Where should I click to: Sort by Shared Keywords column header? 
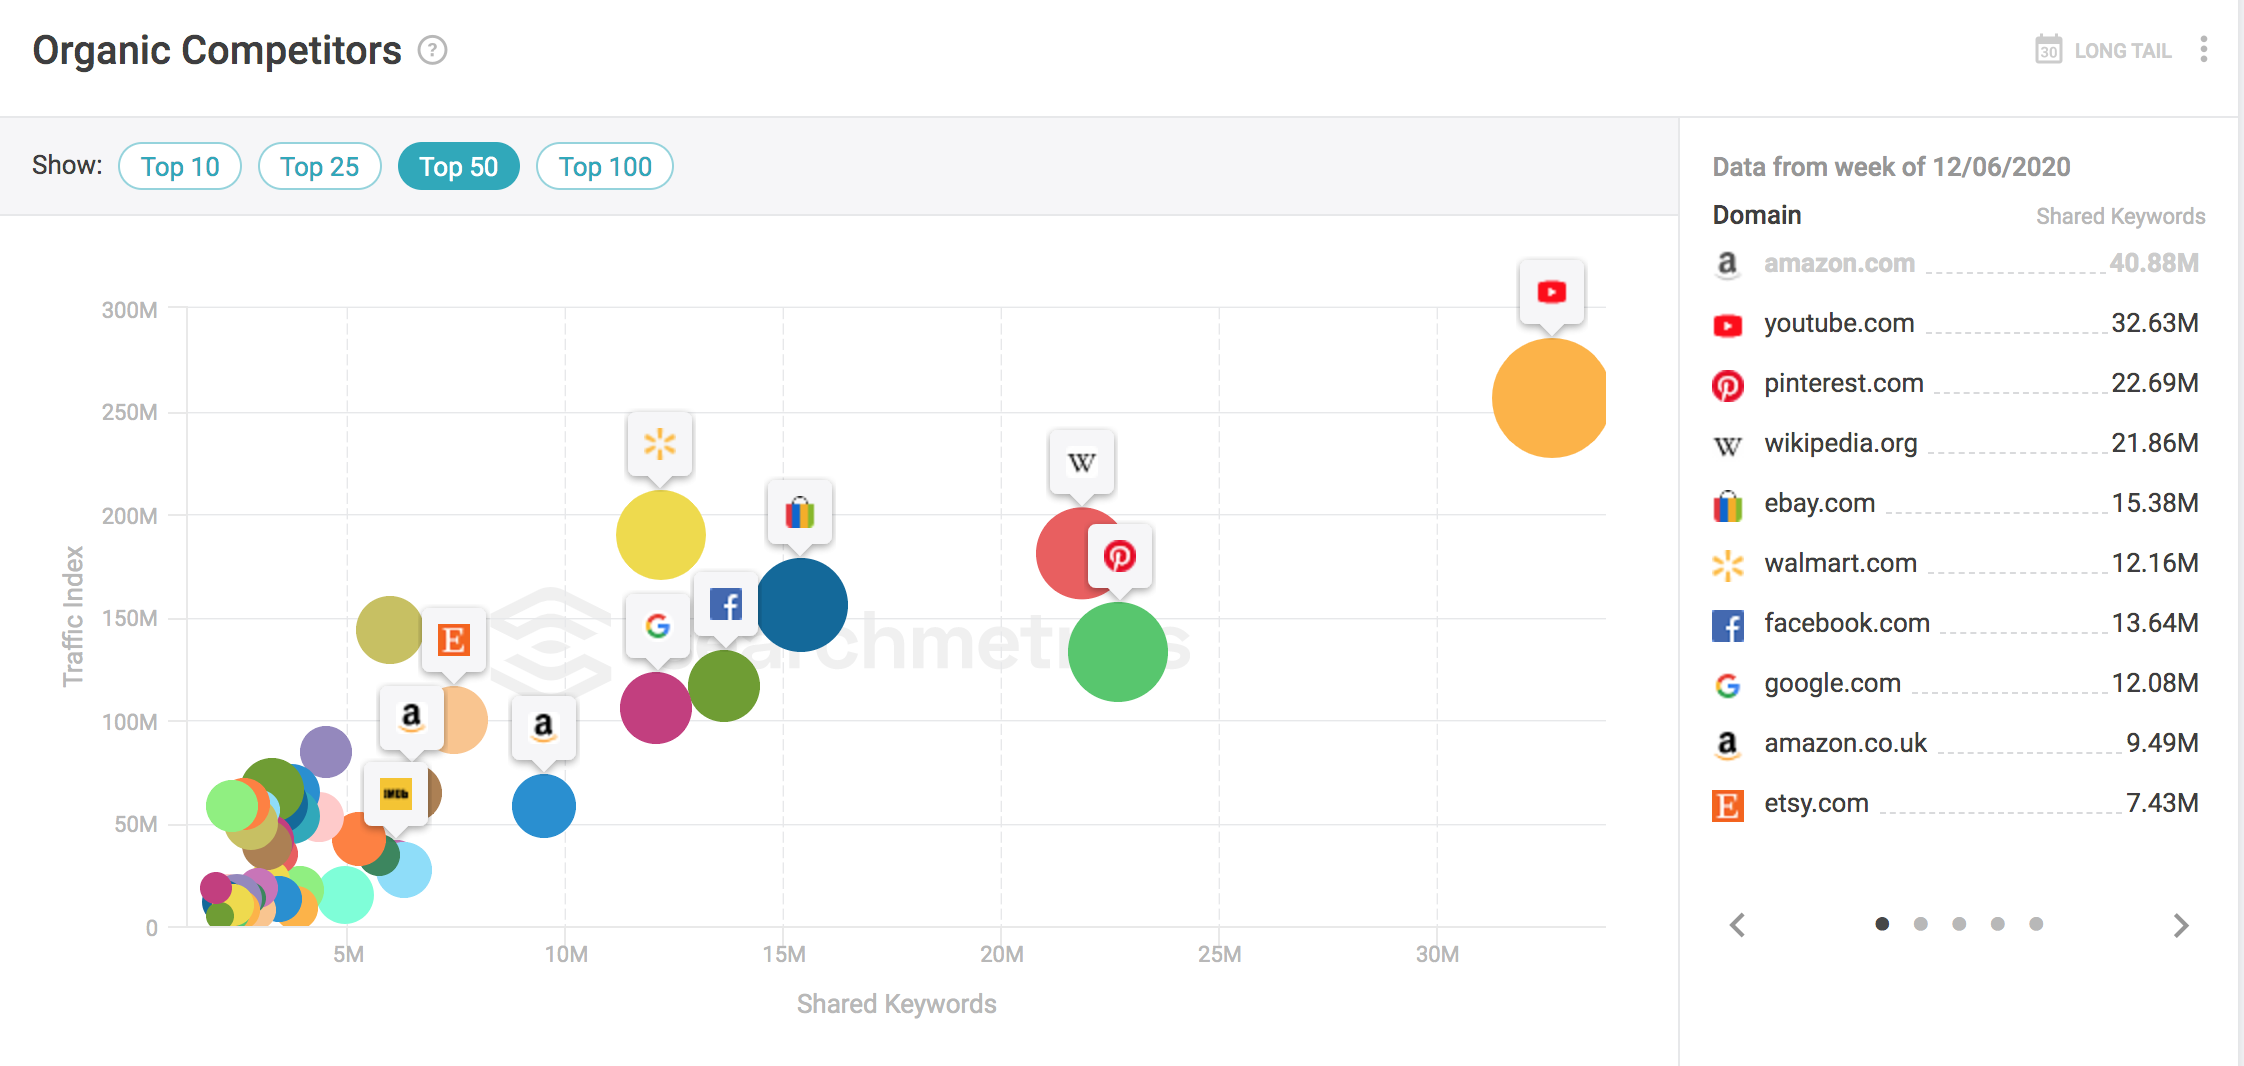point(2120,216)
